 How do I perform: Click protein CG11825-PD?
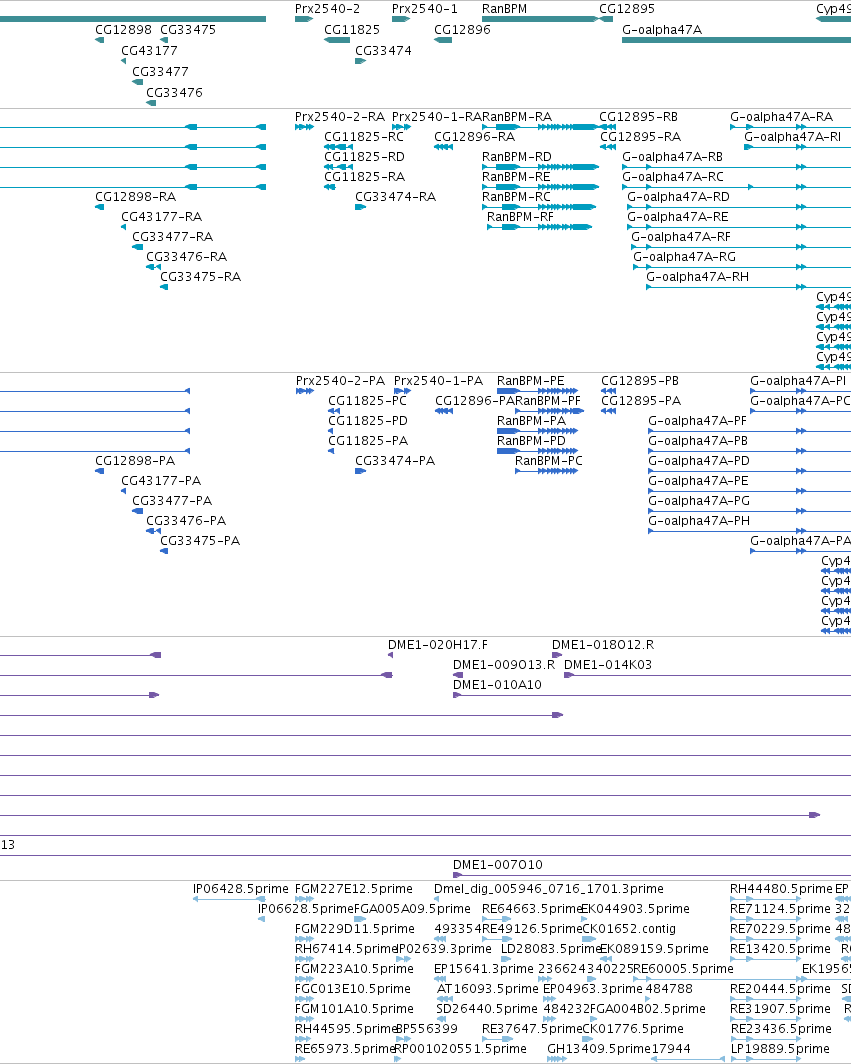368,421
